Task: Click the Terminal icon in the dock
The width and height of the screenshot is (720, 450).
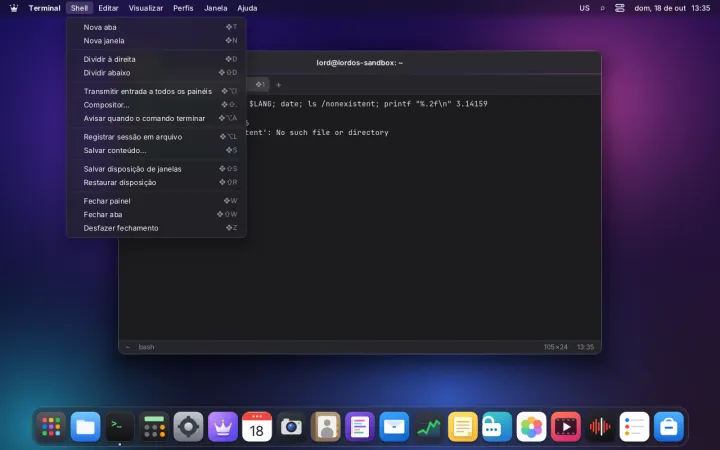Action: (120, 427)
